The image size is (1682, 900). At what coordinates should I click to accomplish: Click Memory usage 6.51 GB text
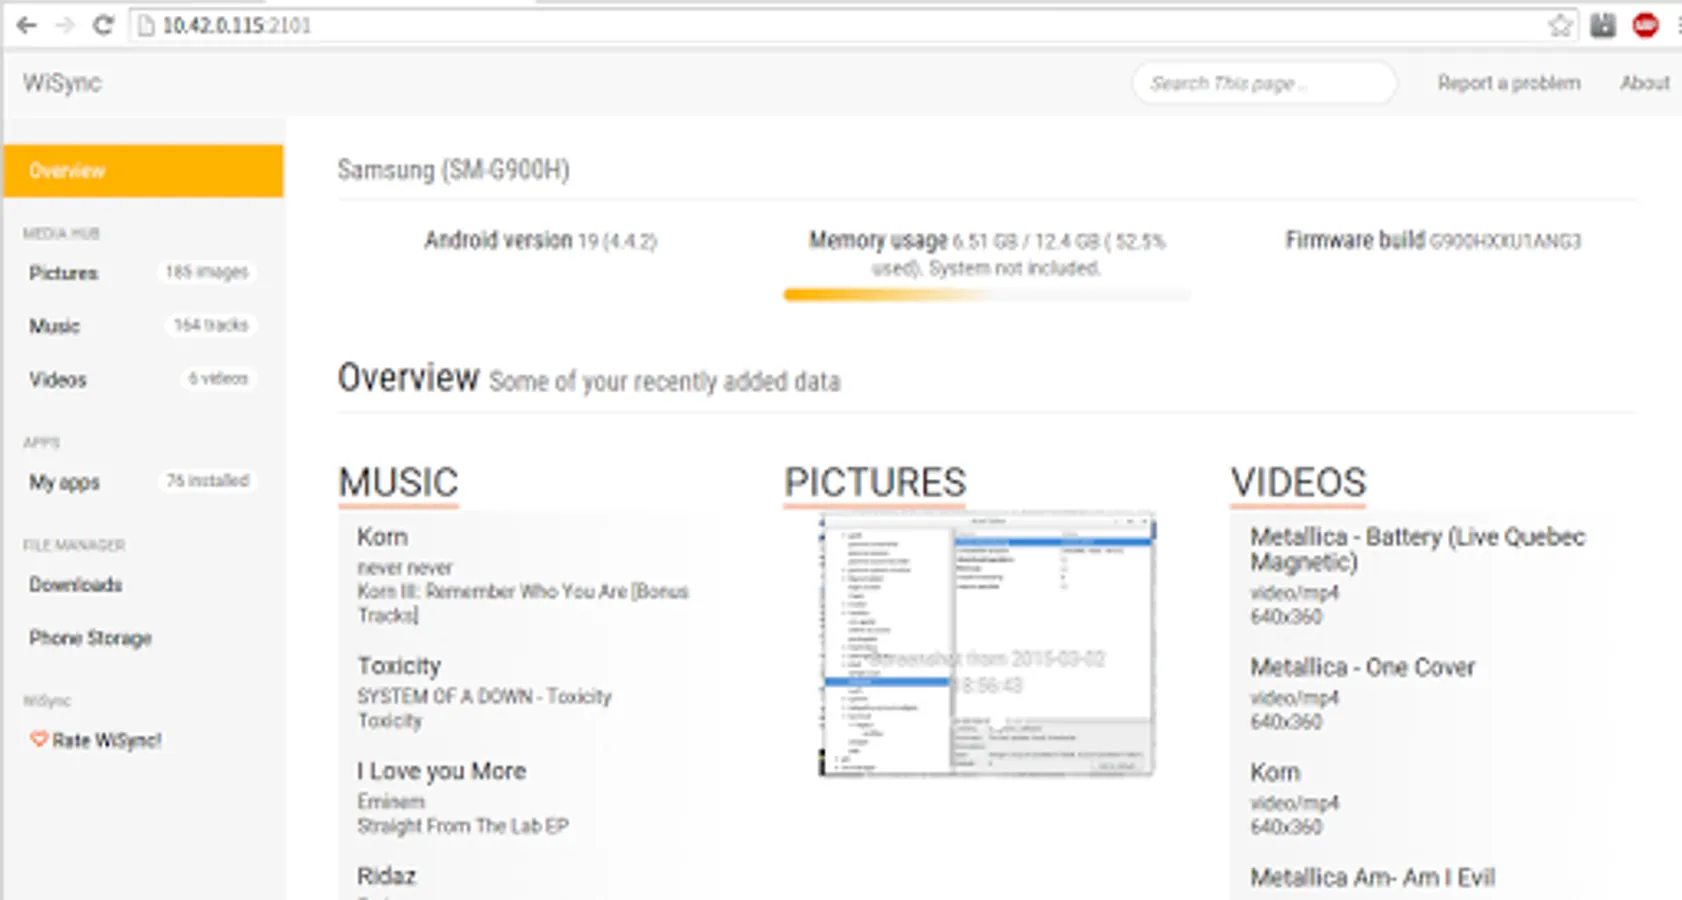pos(987,253)
